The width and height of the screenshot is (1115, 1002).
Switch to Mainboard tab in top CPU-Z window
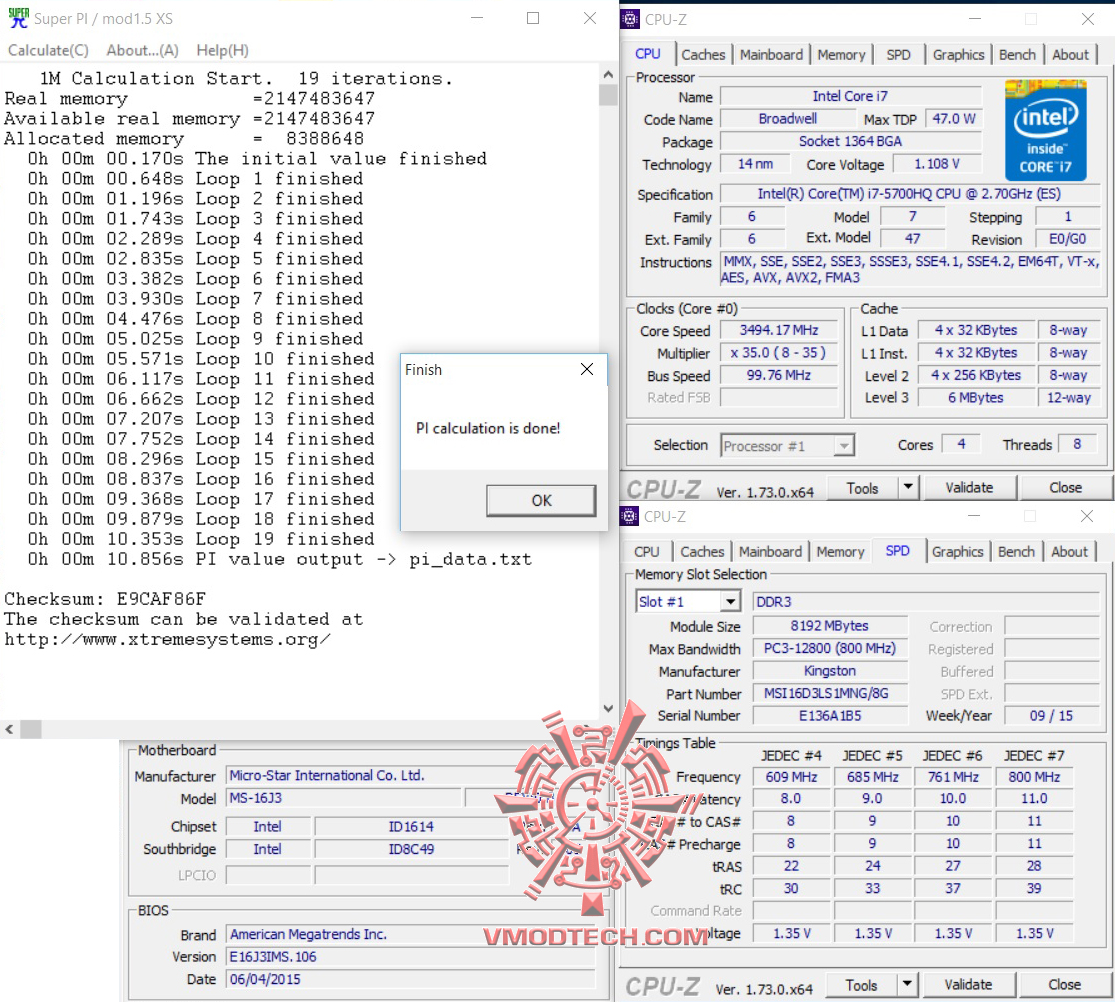(771, 55)
